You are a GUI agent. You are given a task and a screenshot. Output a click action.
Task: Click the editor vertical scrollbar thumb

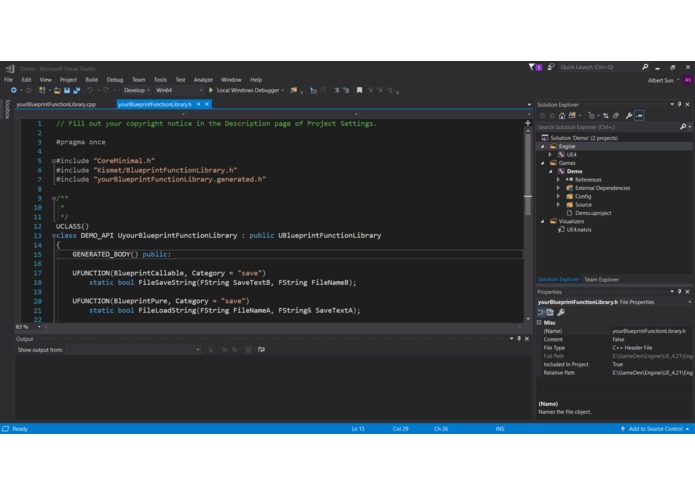[528, 173]
